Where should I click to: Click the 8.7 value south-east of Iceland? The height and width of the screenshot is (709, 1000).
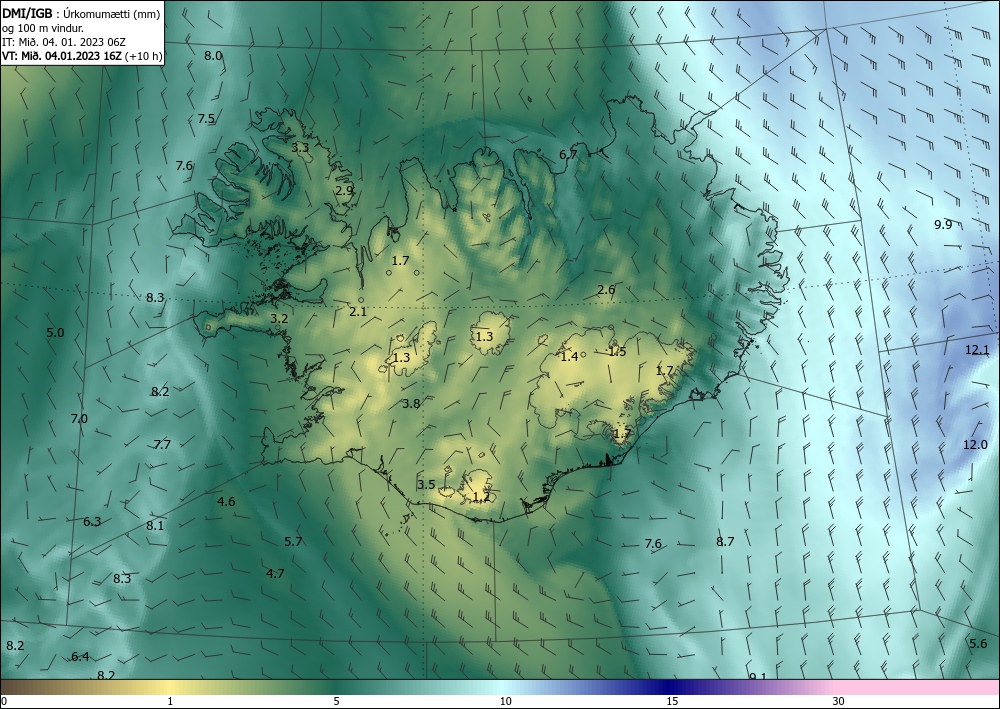tap(725, 541)
